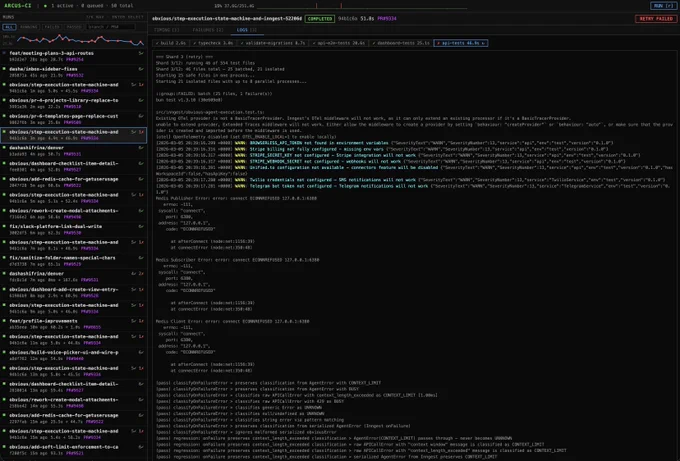Click log line 'Redis Publisher Error'
680x461 pixels.
(x=236, y=198)
